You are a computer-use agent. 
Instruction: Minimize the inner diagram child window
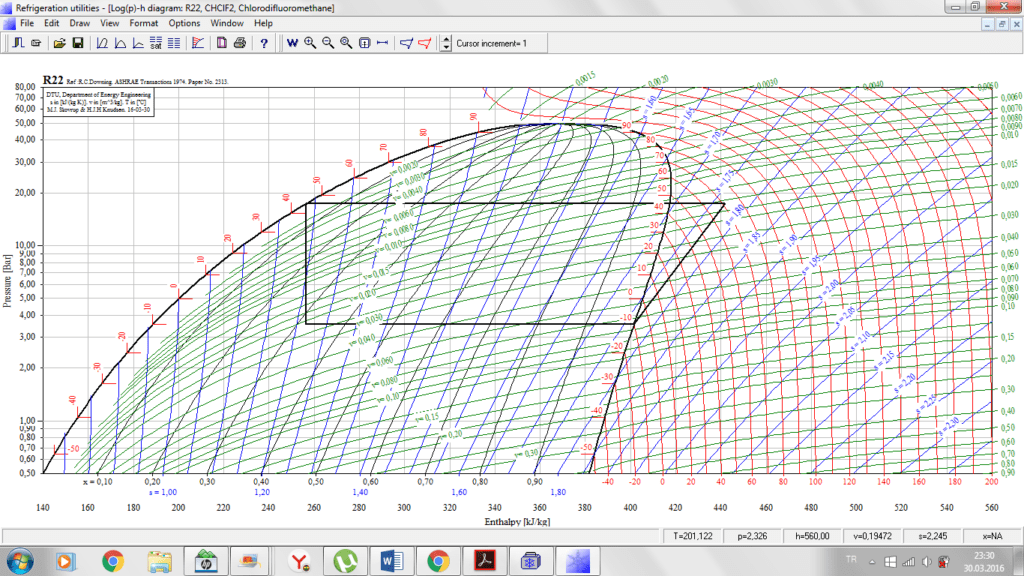pyautogui.click(x=987, y=24)
